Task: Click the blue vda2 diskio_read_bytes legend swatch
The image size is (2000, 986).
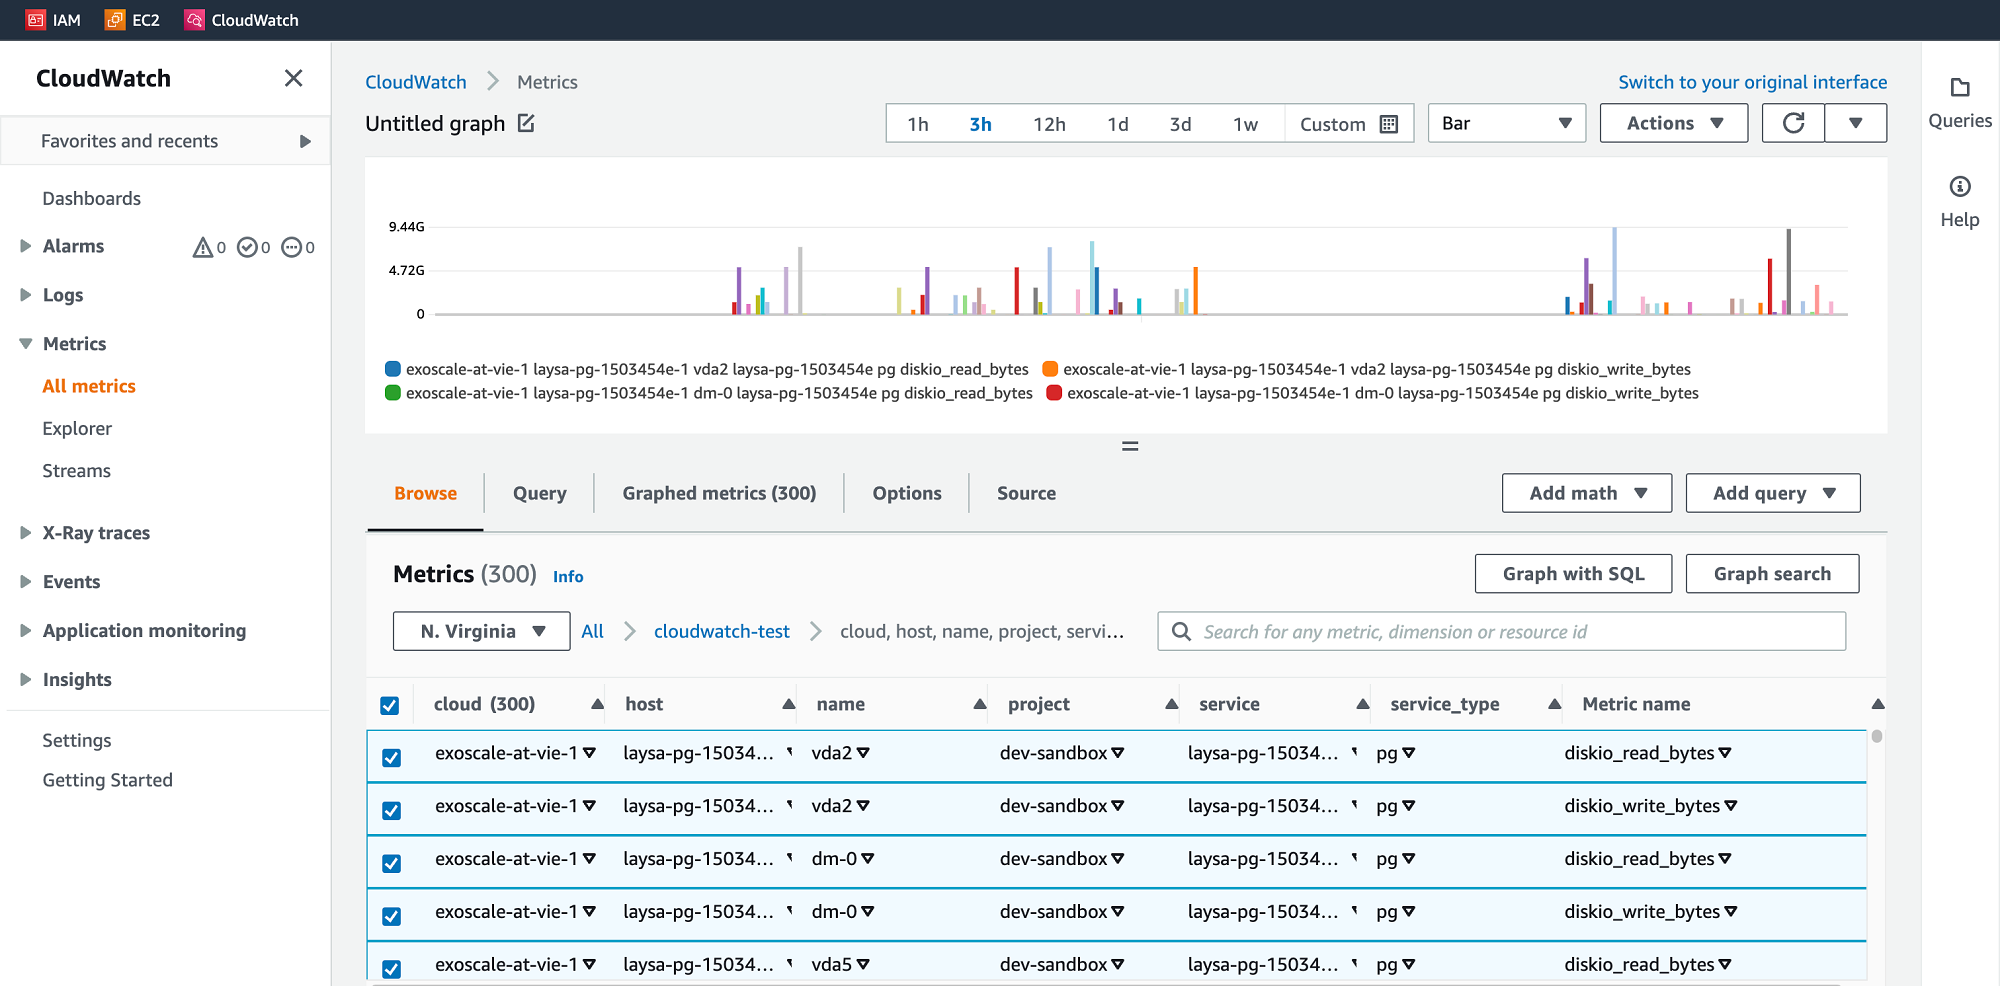Action: pyautogui.click(x=393, y=369)
